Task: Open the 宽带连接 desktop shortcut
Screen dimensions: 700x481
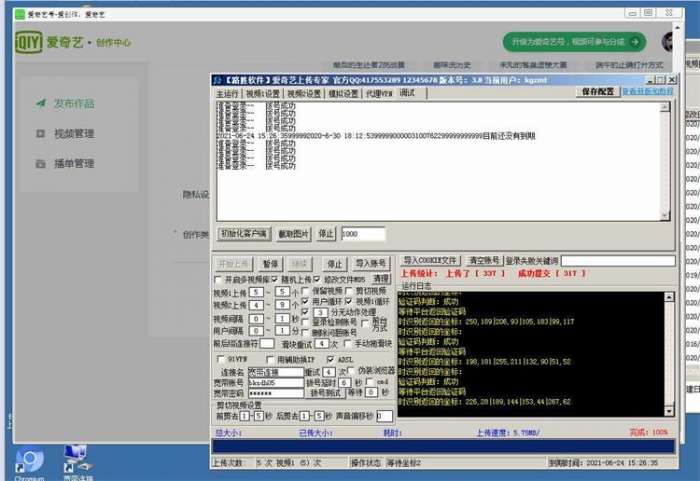Action: pos(78,463)
